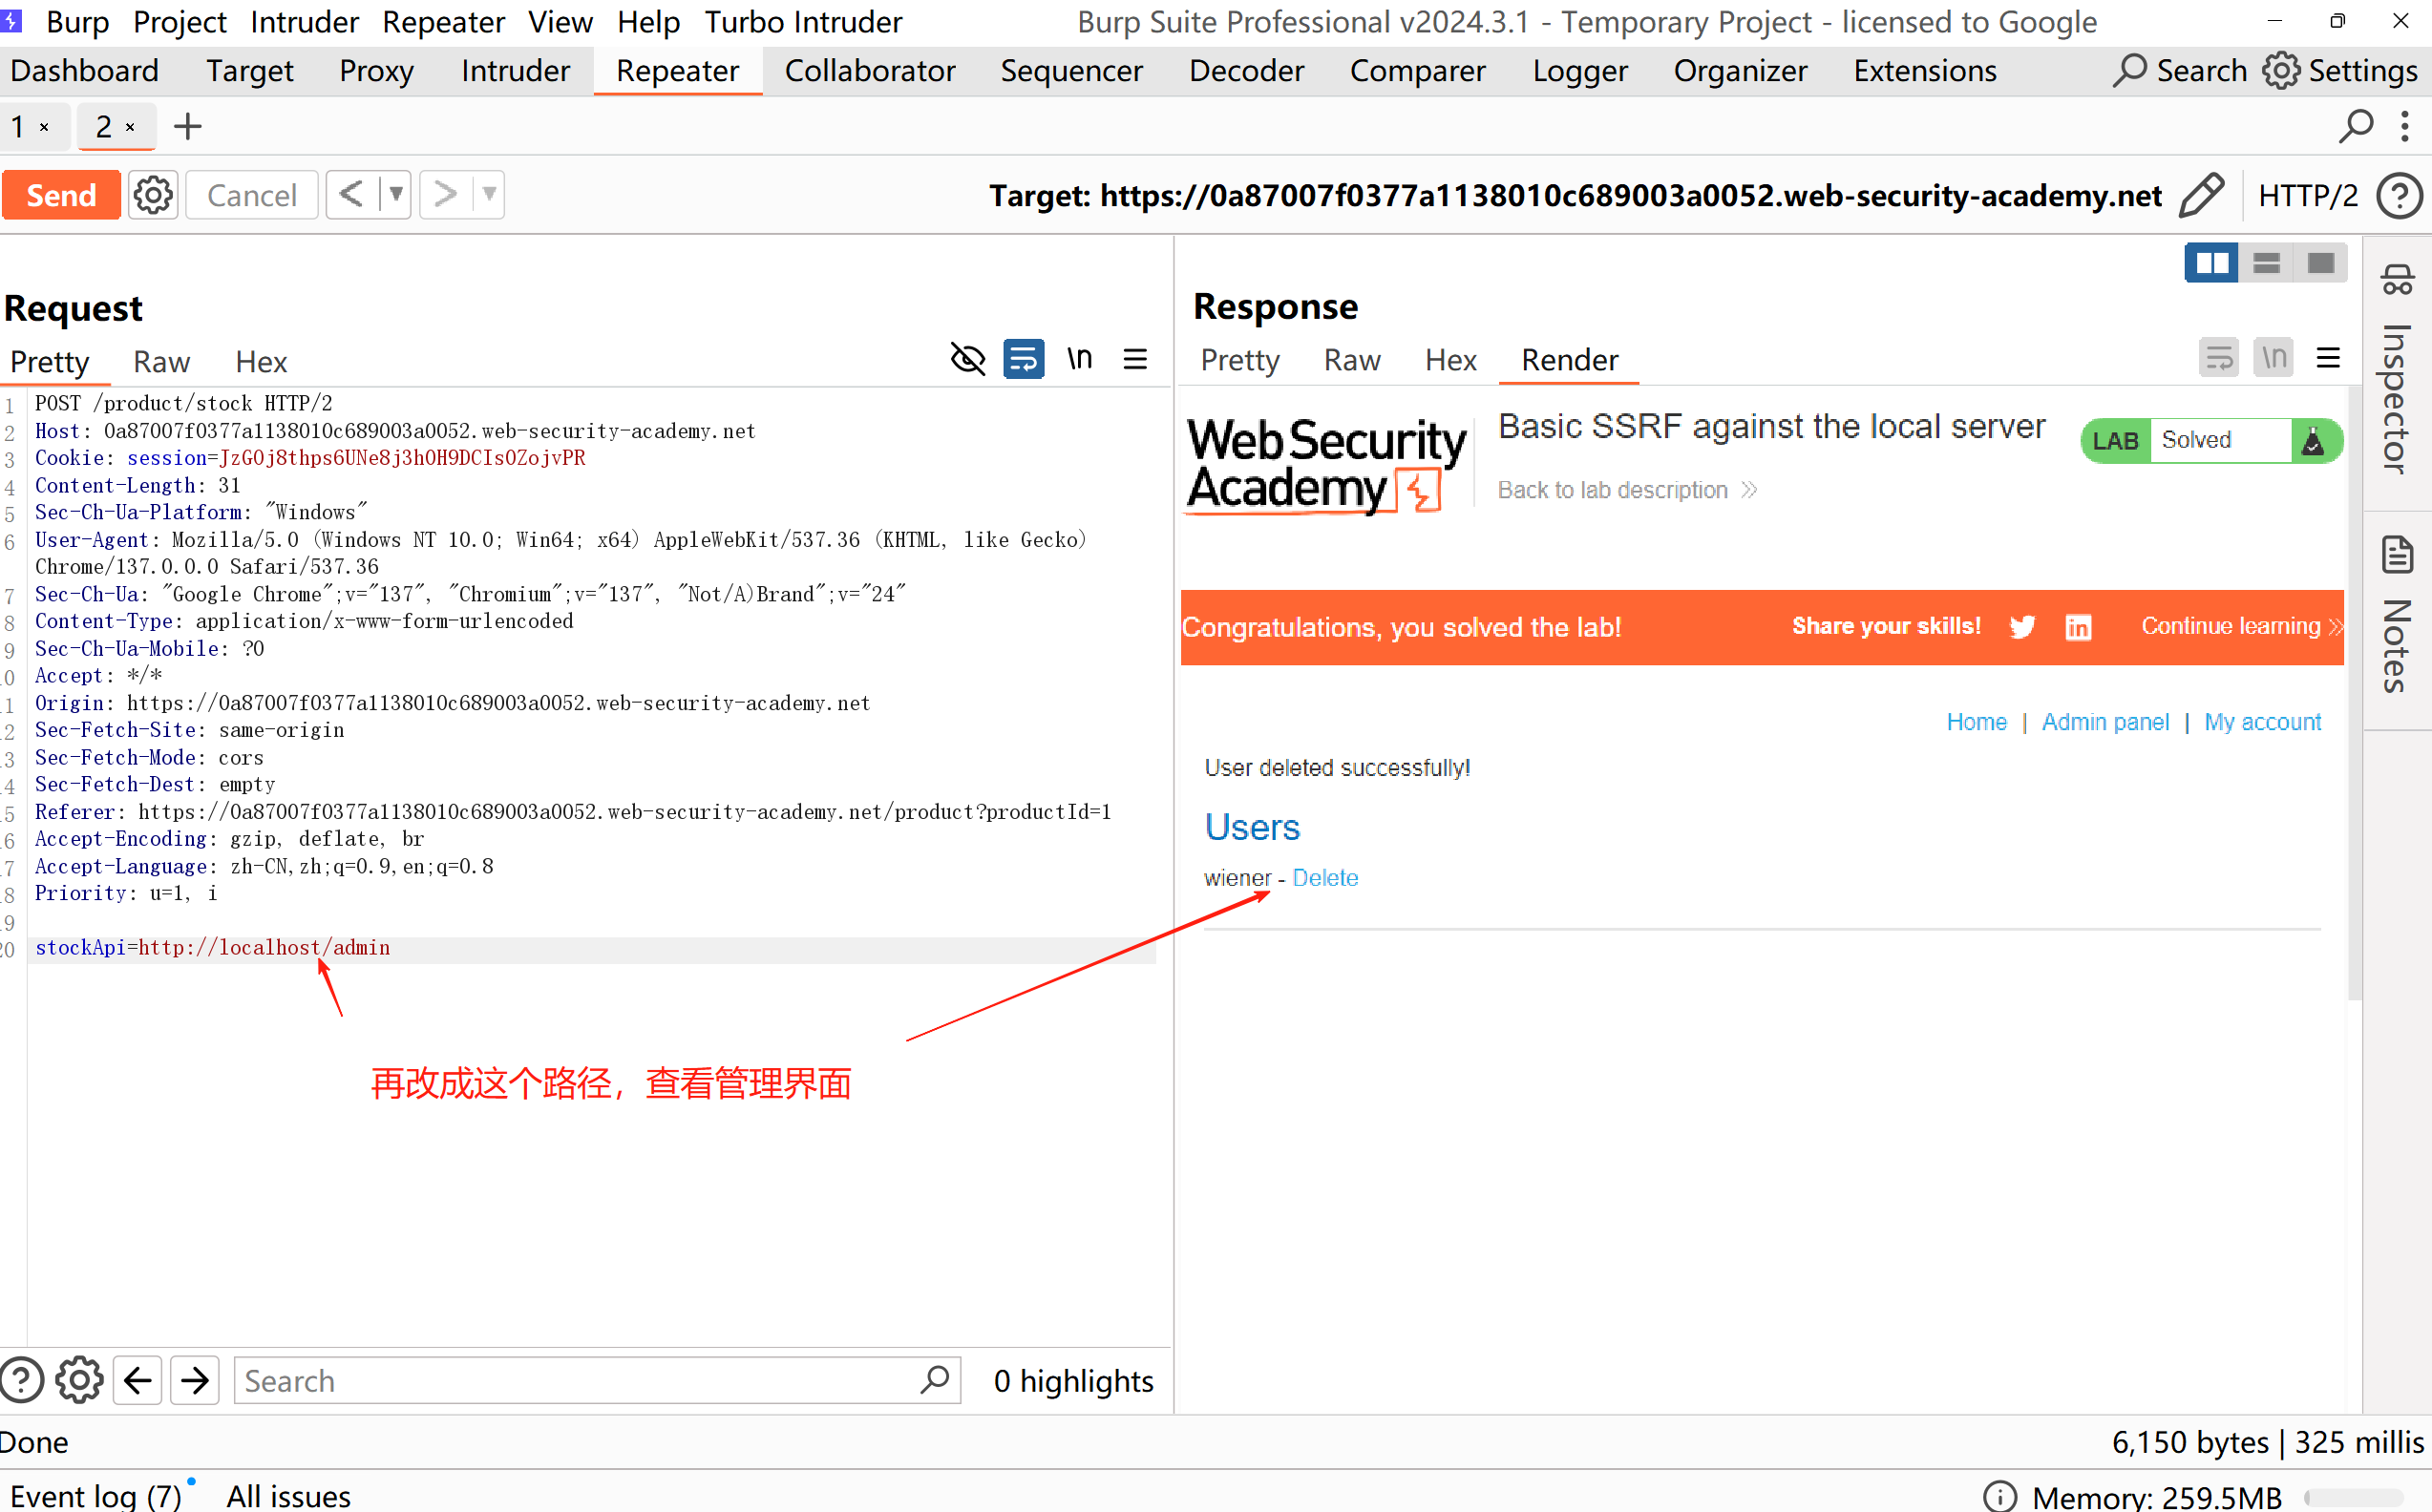Open Repeater send settings gear
2432x1512 pixels.
tap(153, 195)
